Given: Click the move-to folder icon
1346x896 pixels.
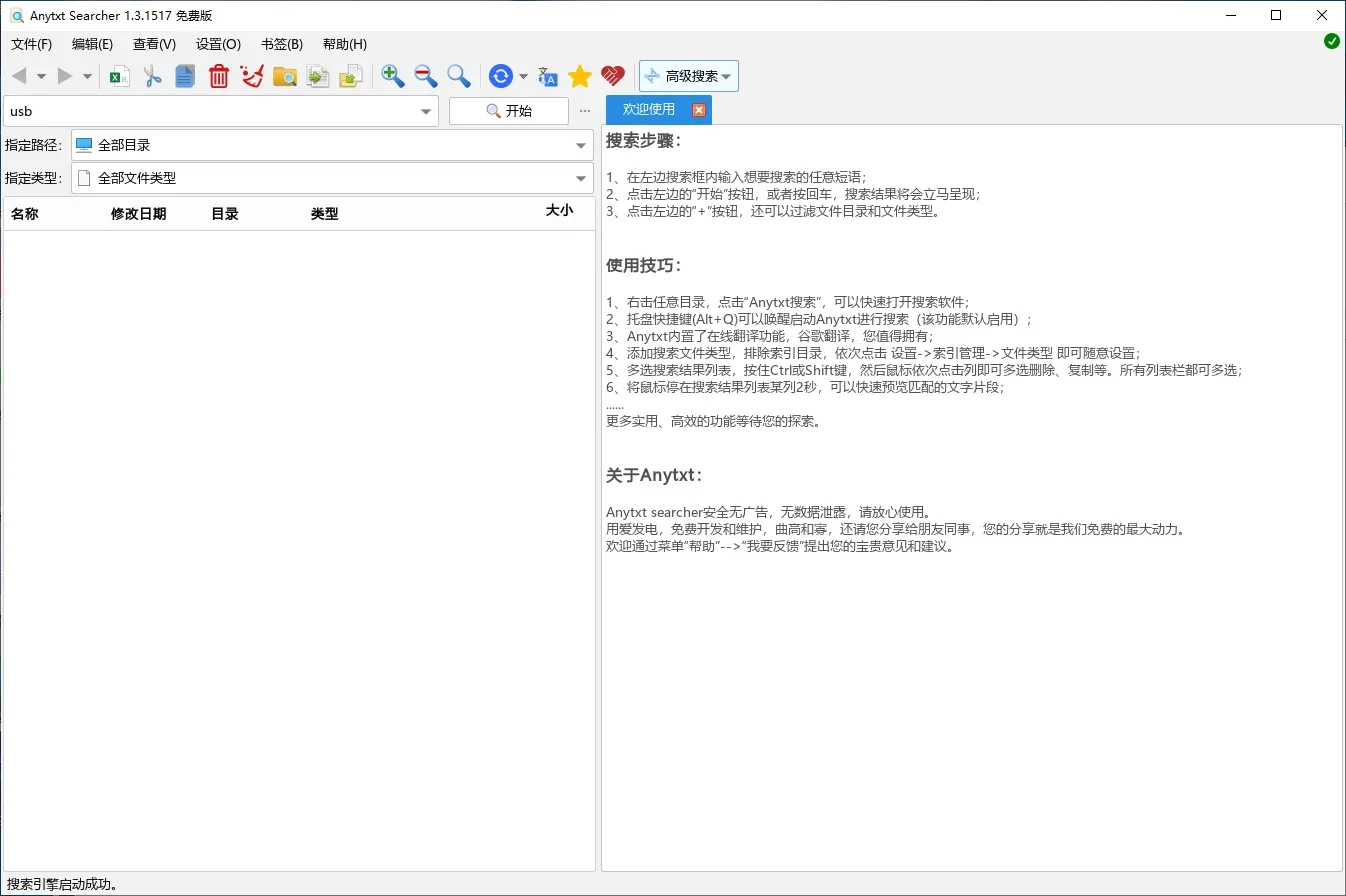Looking at the screenshot, I should (351, 76).
